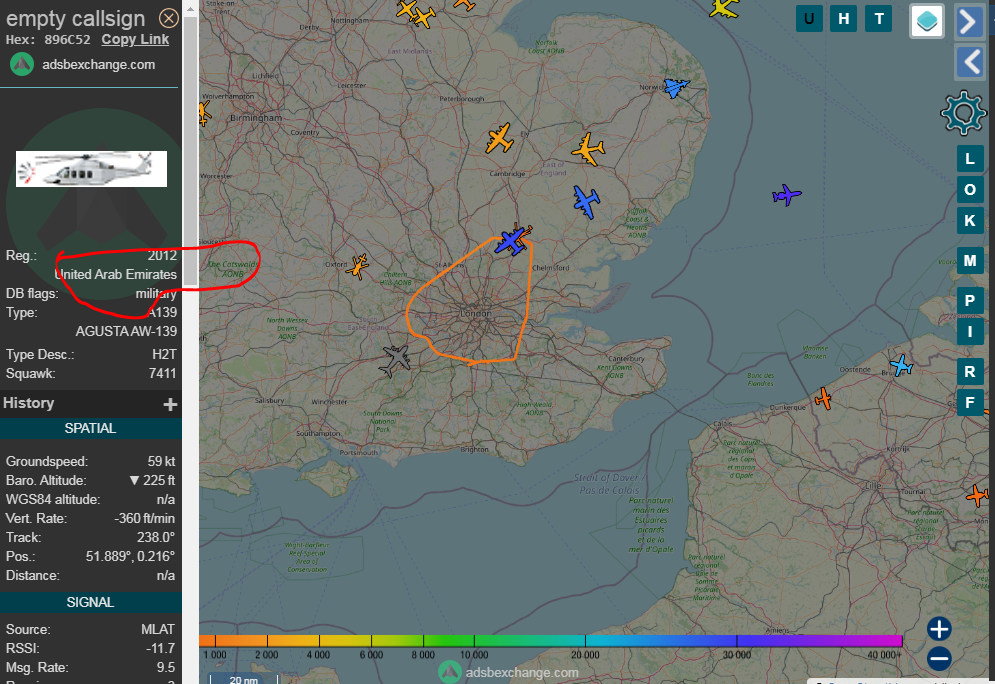Screen dimensions: 995x684
Task: Select the blue plane north of Chelmsford
Action: 586,202
